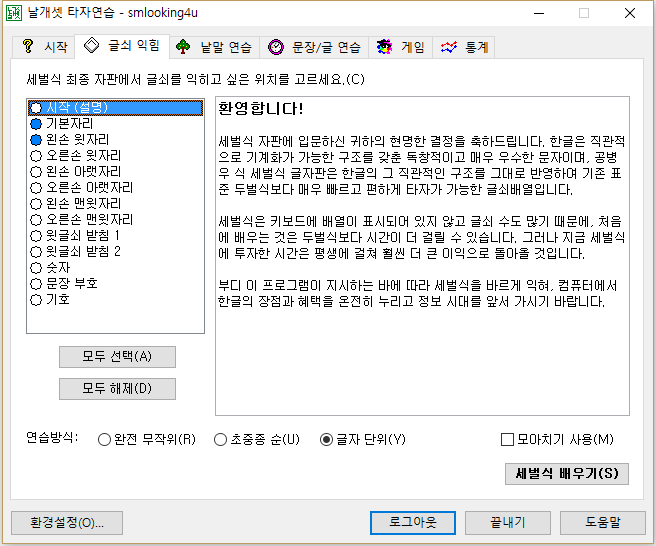This screenshot has height=546, width=656.
Task: Open the 시작 tab with question mark icon
Action: point(44,47)
